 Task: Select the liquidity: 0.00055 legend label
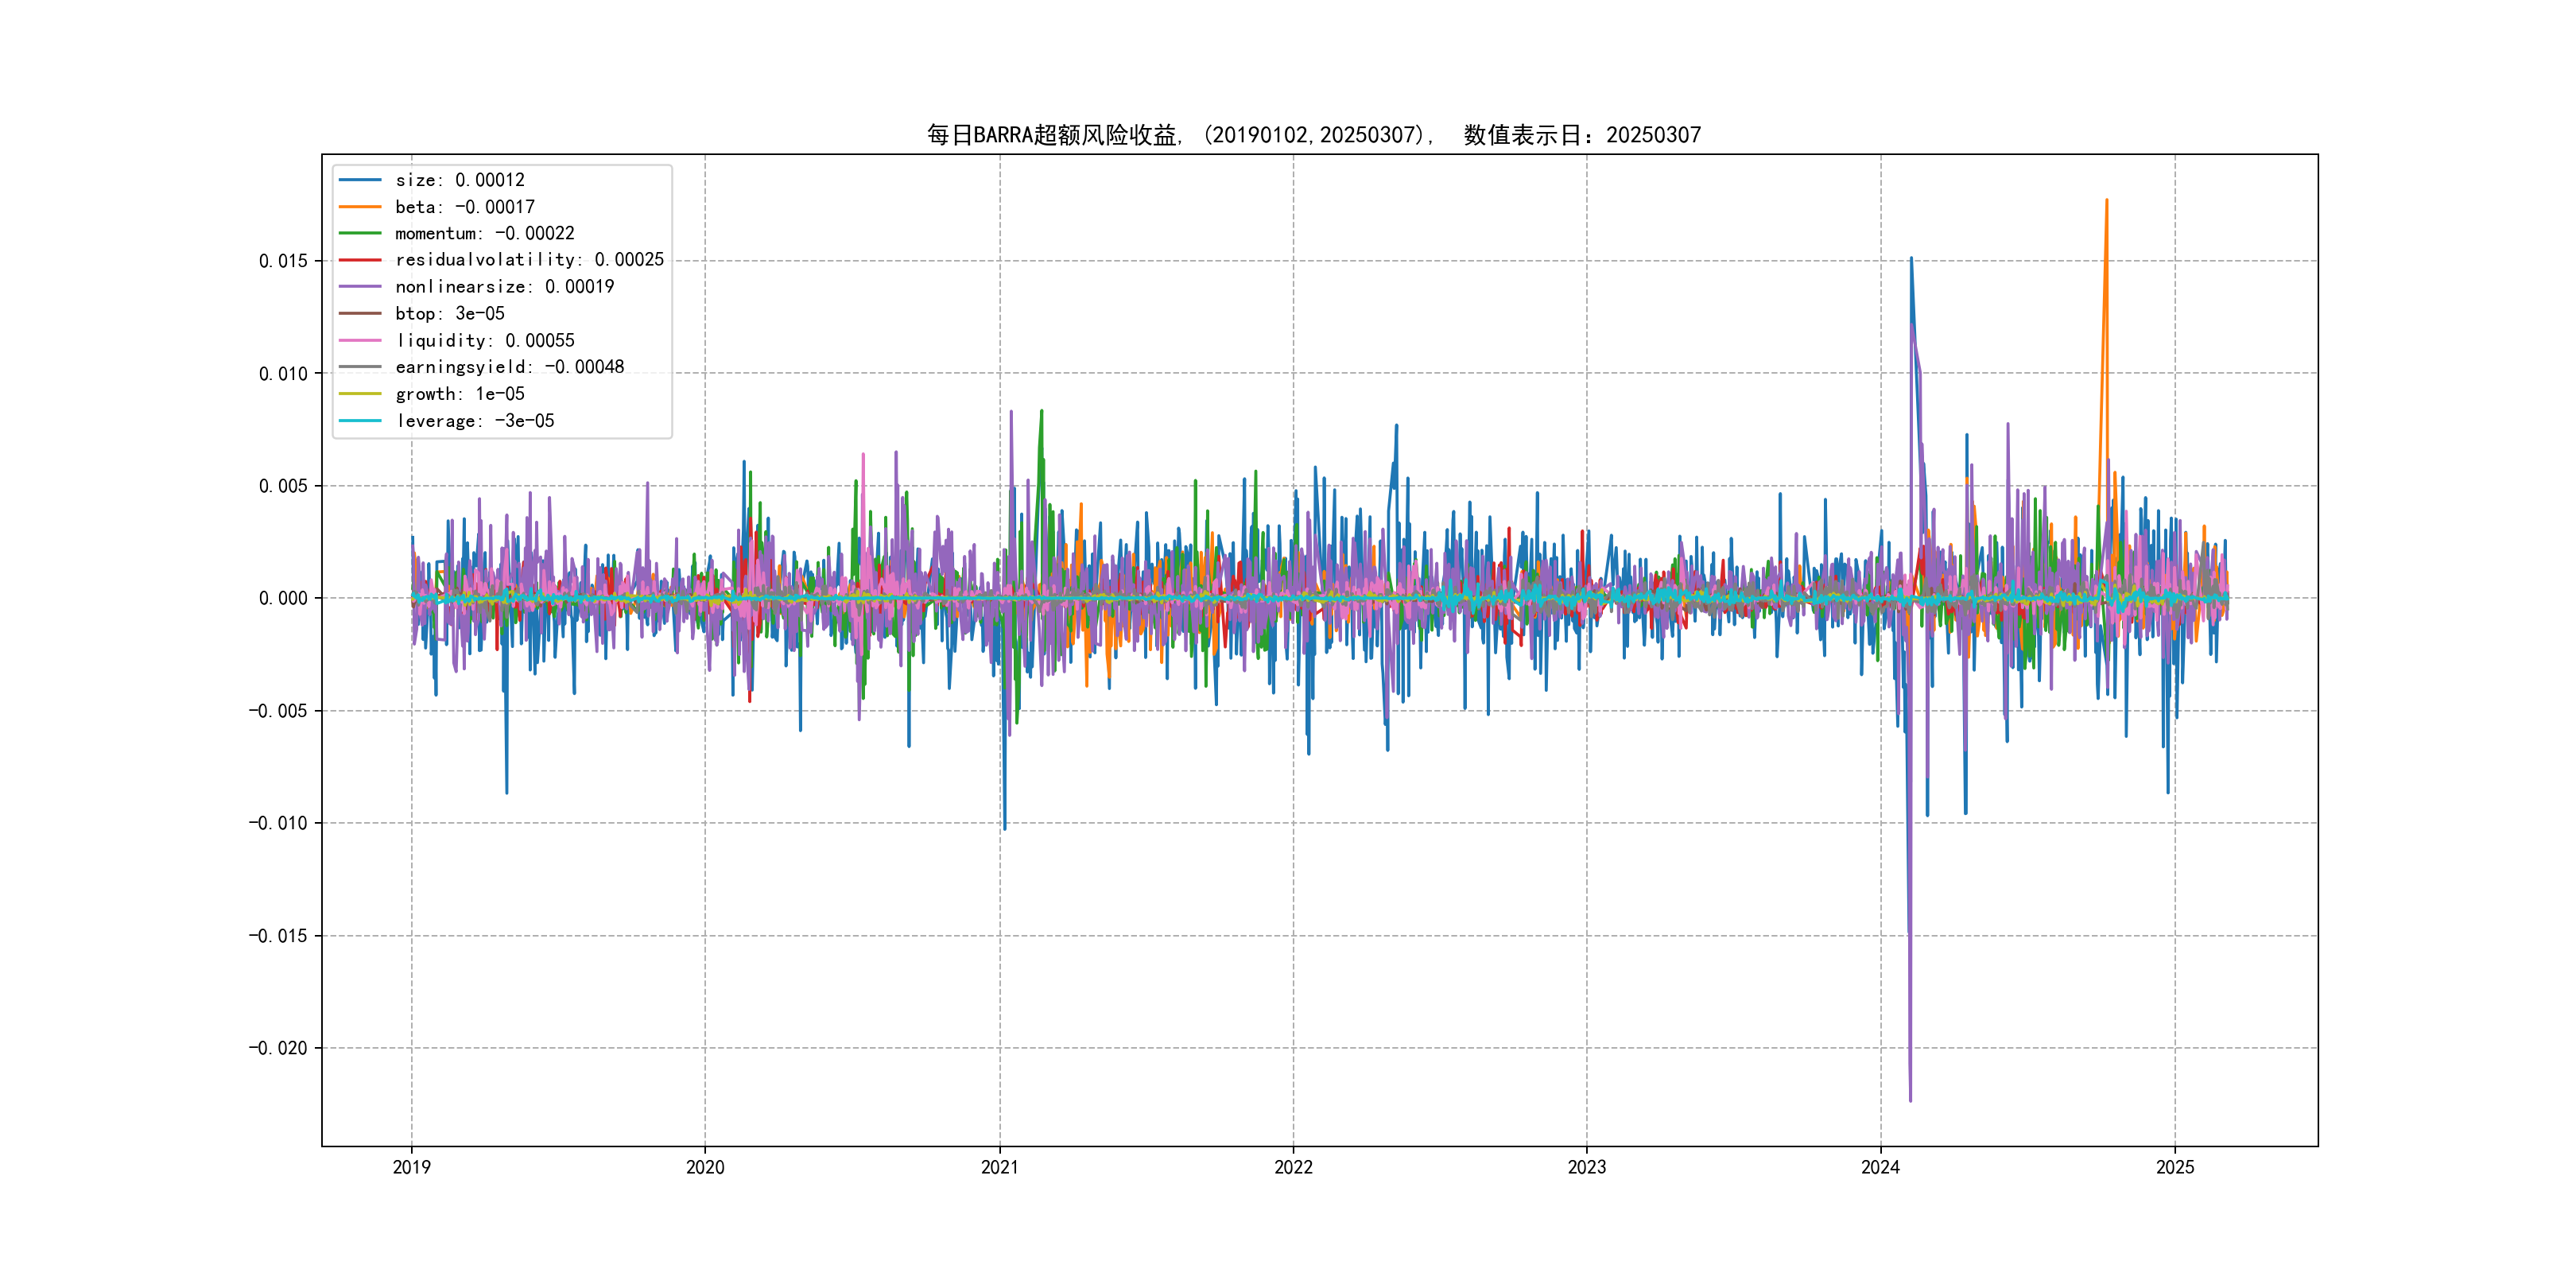click(485, 341)
